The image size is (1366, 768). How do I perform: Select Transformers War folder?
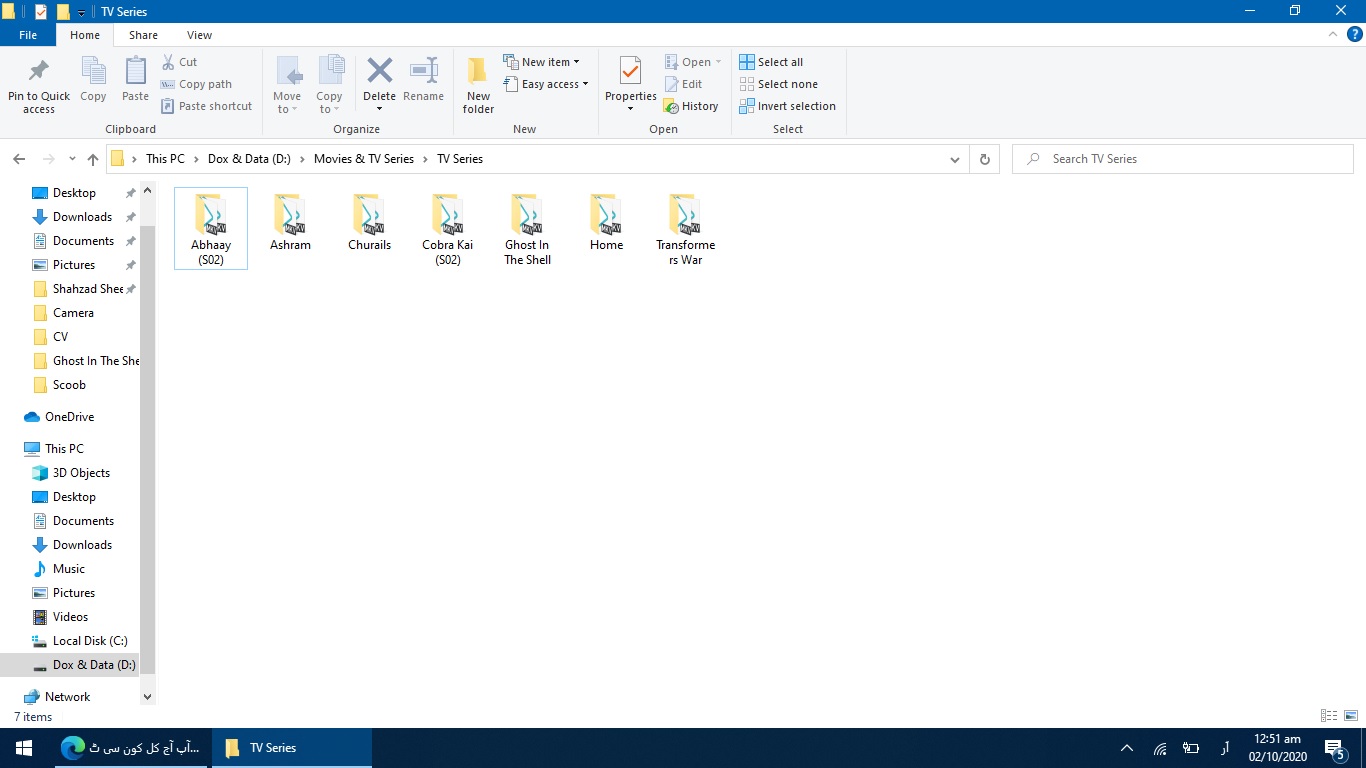coord(685,229)
